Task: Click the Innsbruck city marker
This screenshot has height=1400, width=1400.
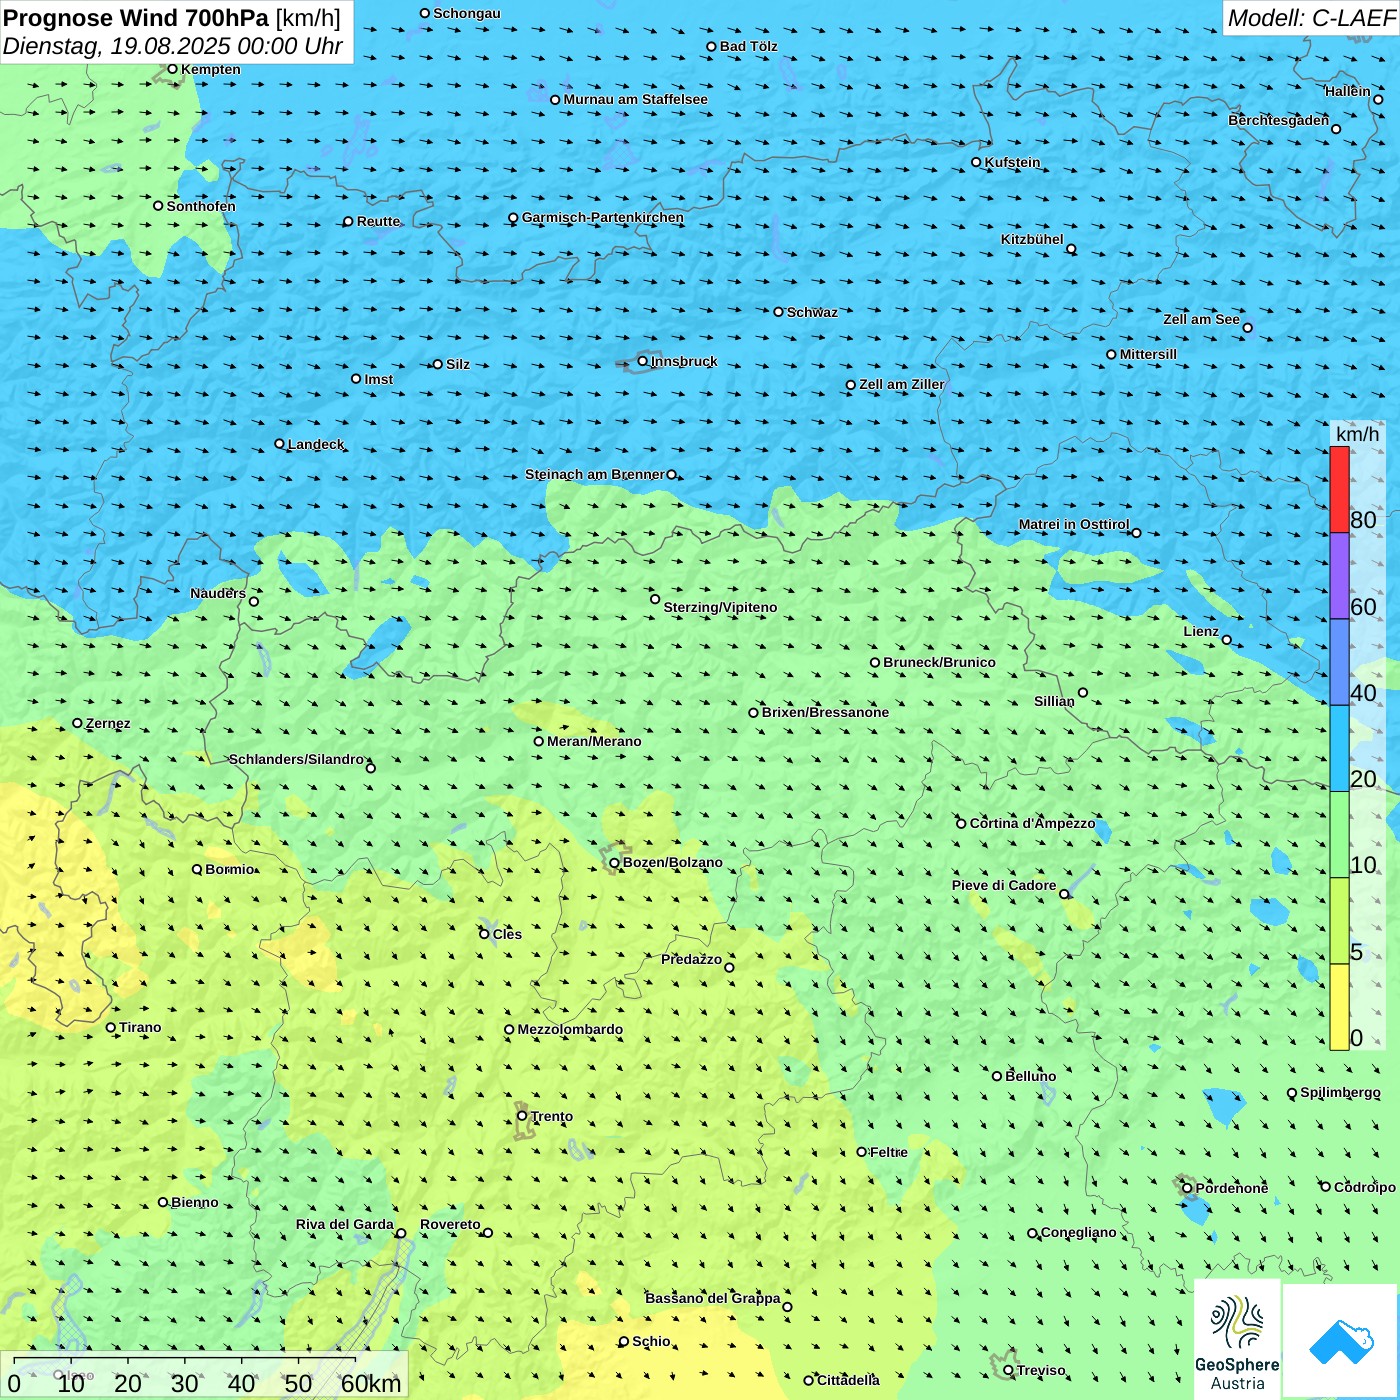Action: pyautogui.click(x=643, y=361)
